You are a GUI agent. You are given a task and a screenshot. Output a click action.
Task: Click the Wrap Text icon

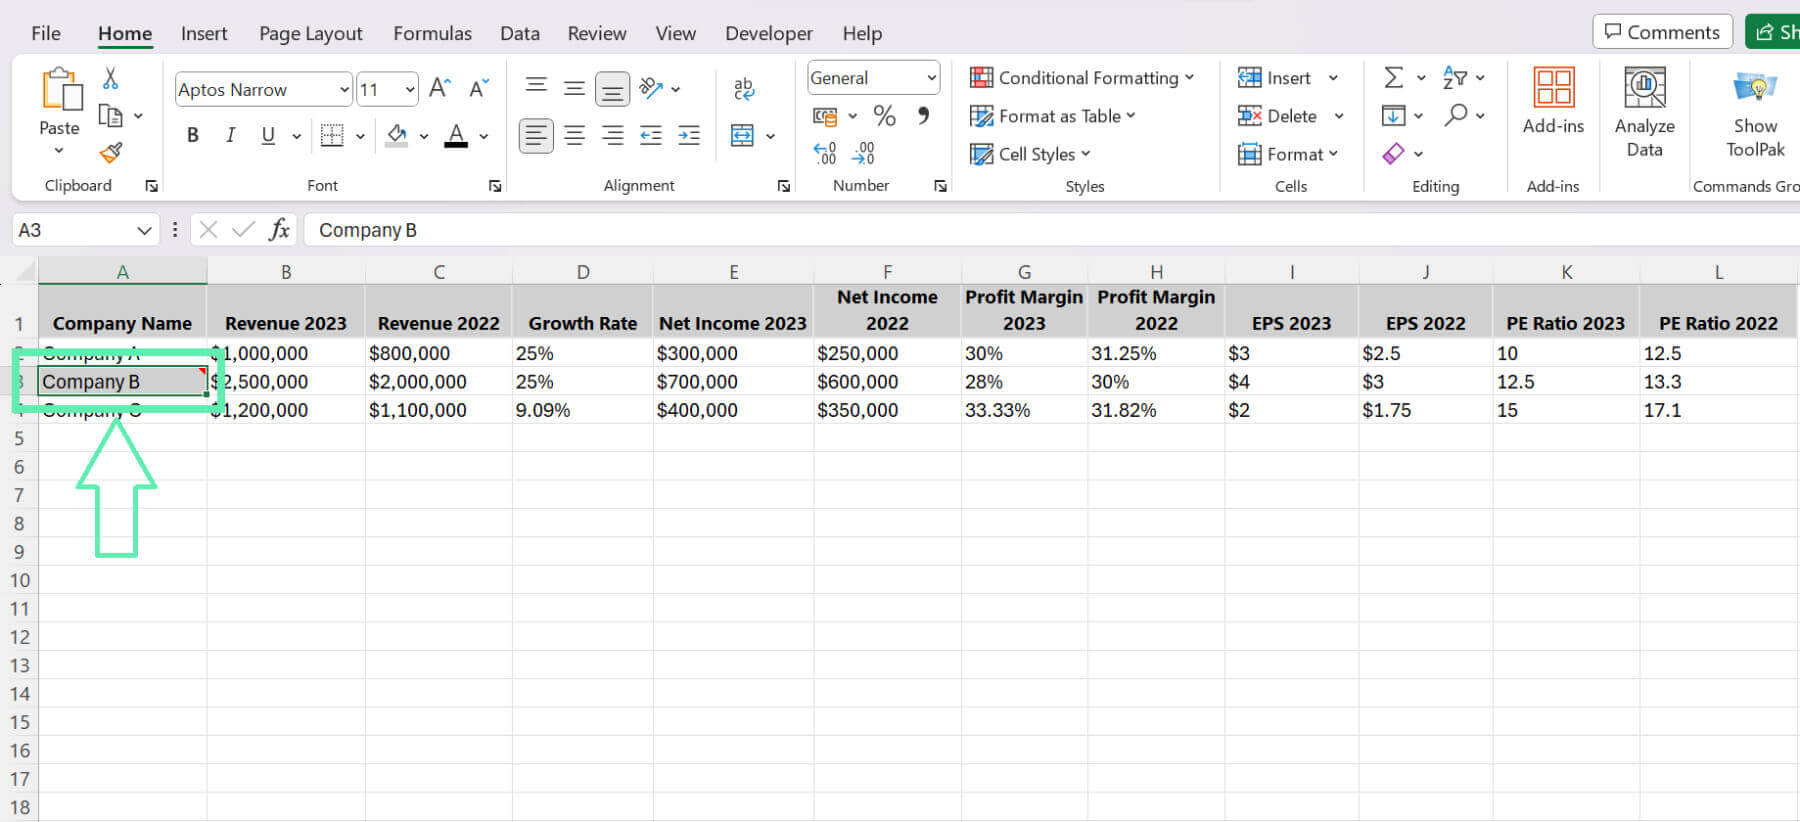click(743, 88)
